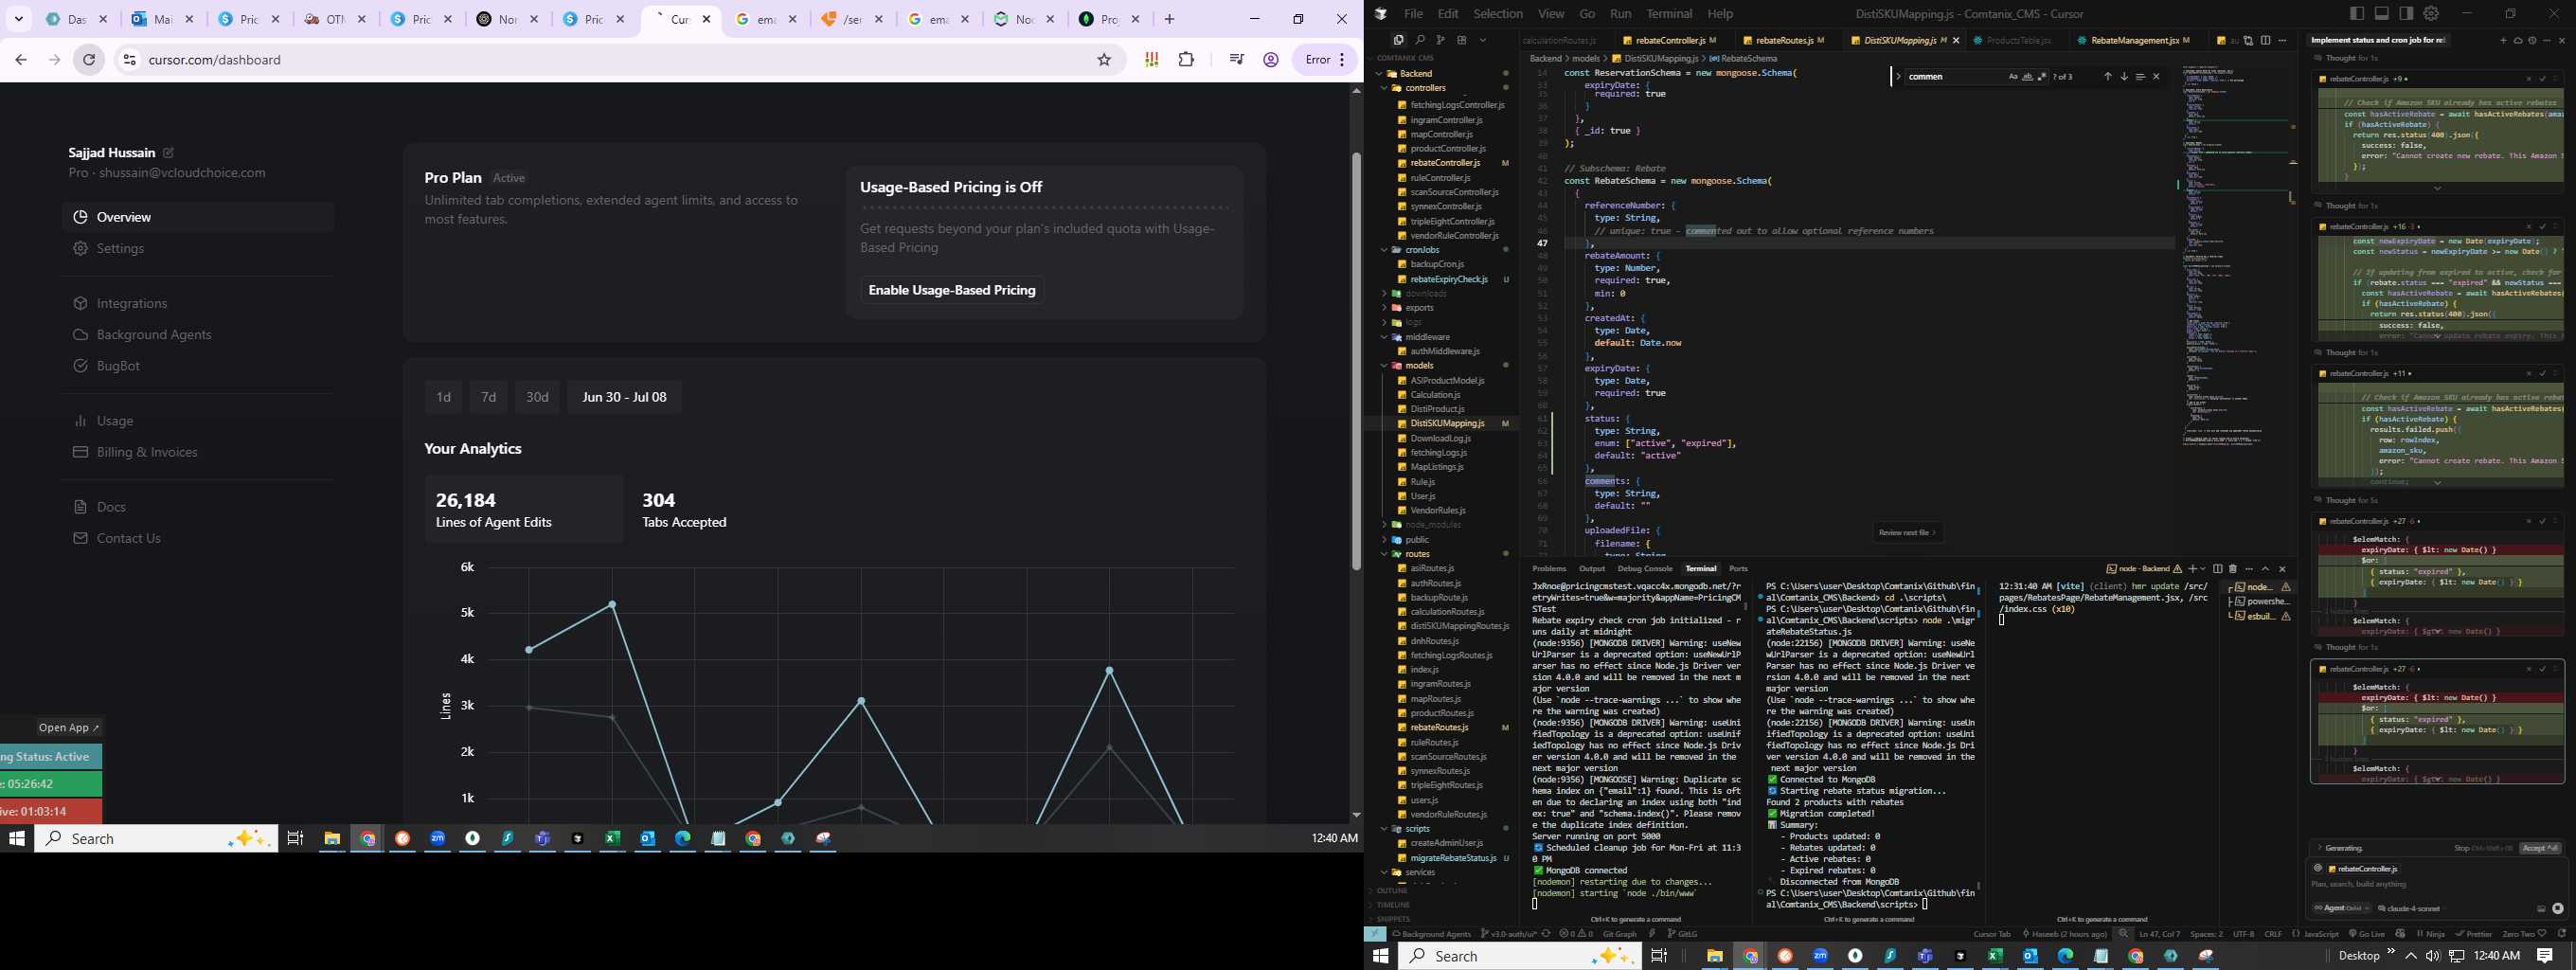Open Search view in Cursor activity bar
This screenshot has height=970, width=2576.
pyautogui.click(x=1420, y=40)
